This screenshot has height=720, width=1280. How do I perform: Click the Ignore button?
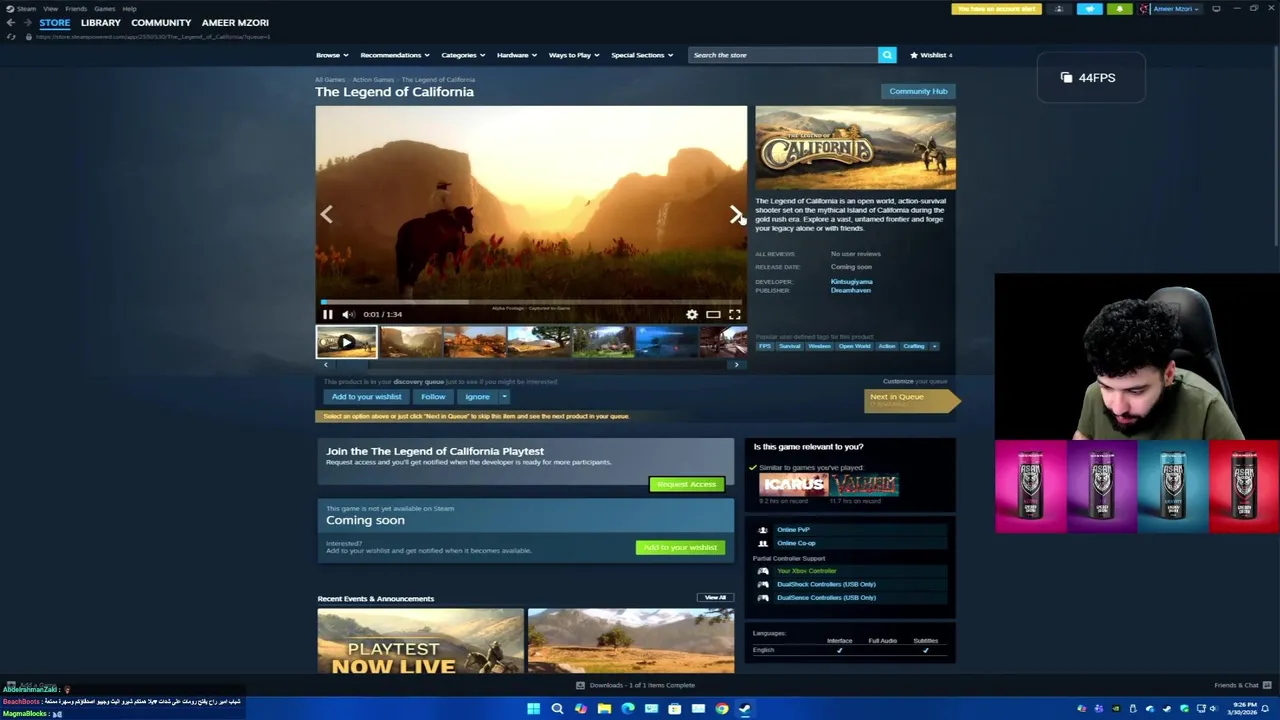point(477,397)
